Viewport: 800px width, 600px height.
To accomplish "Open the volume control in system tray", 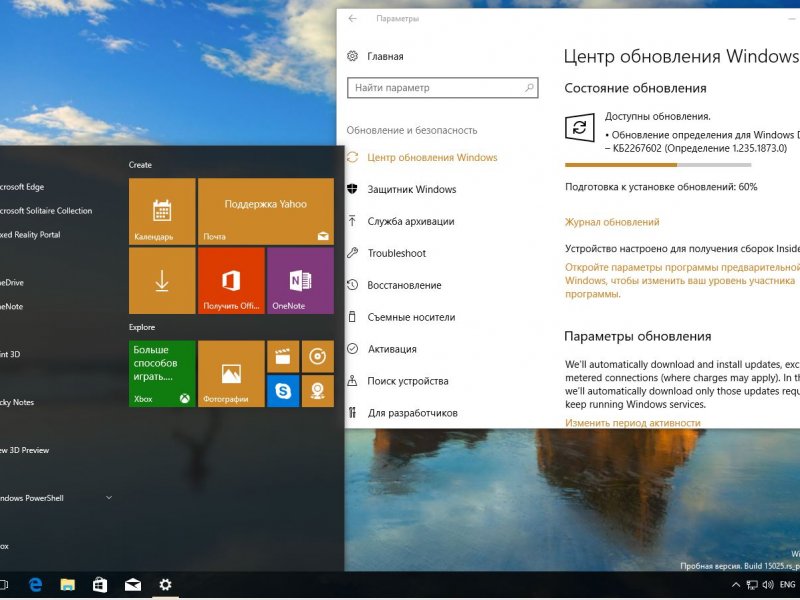I will 767,585.
